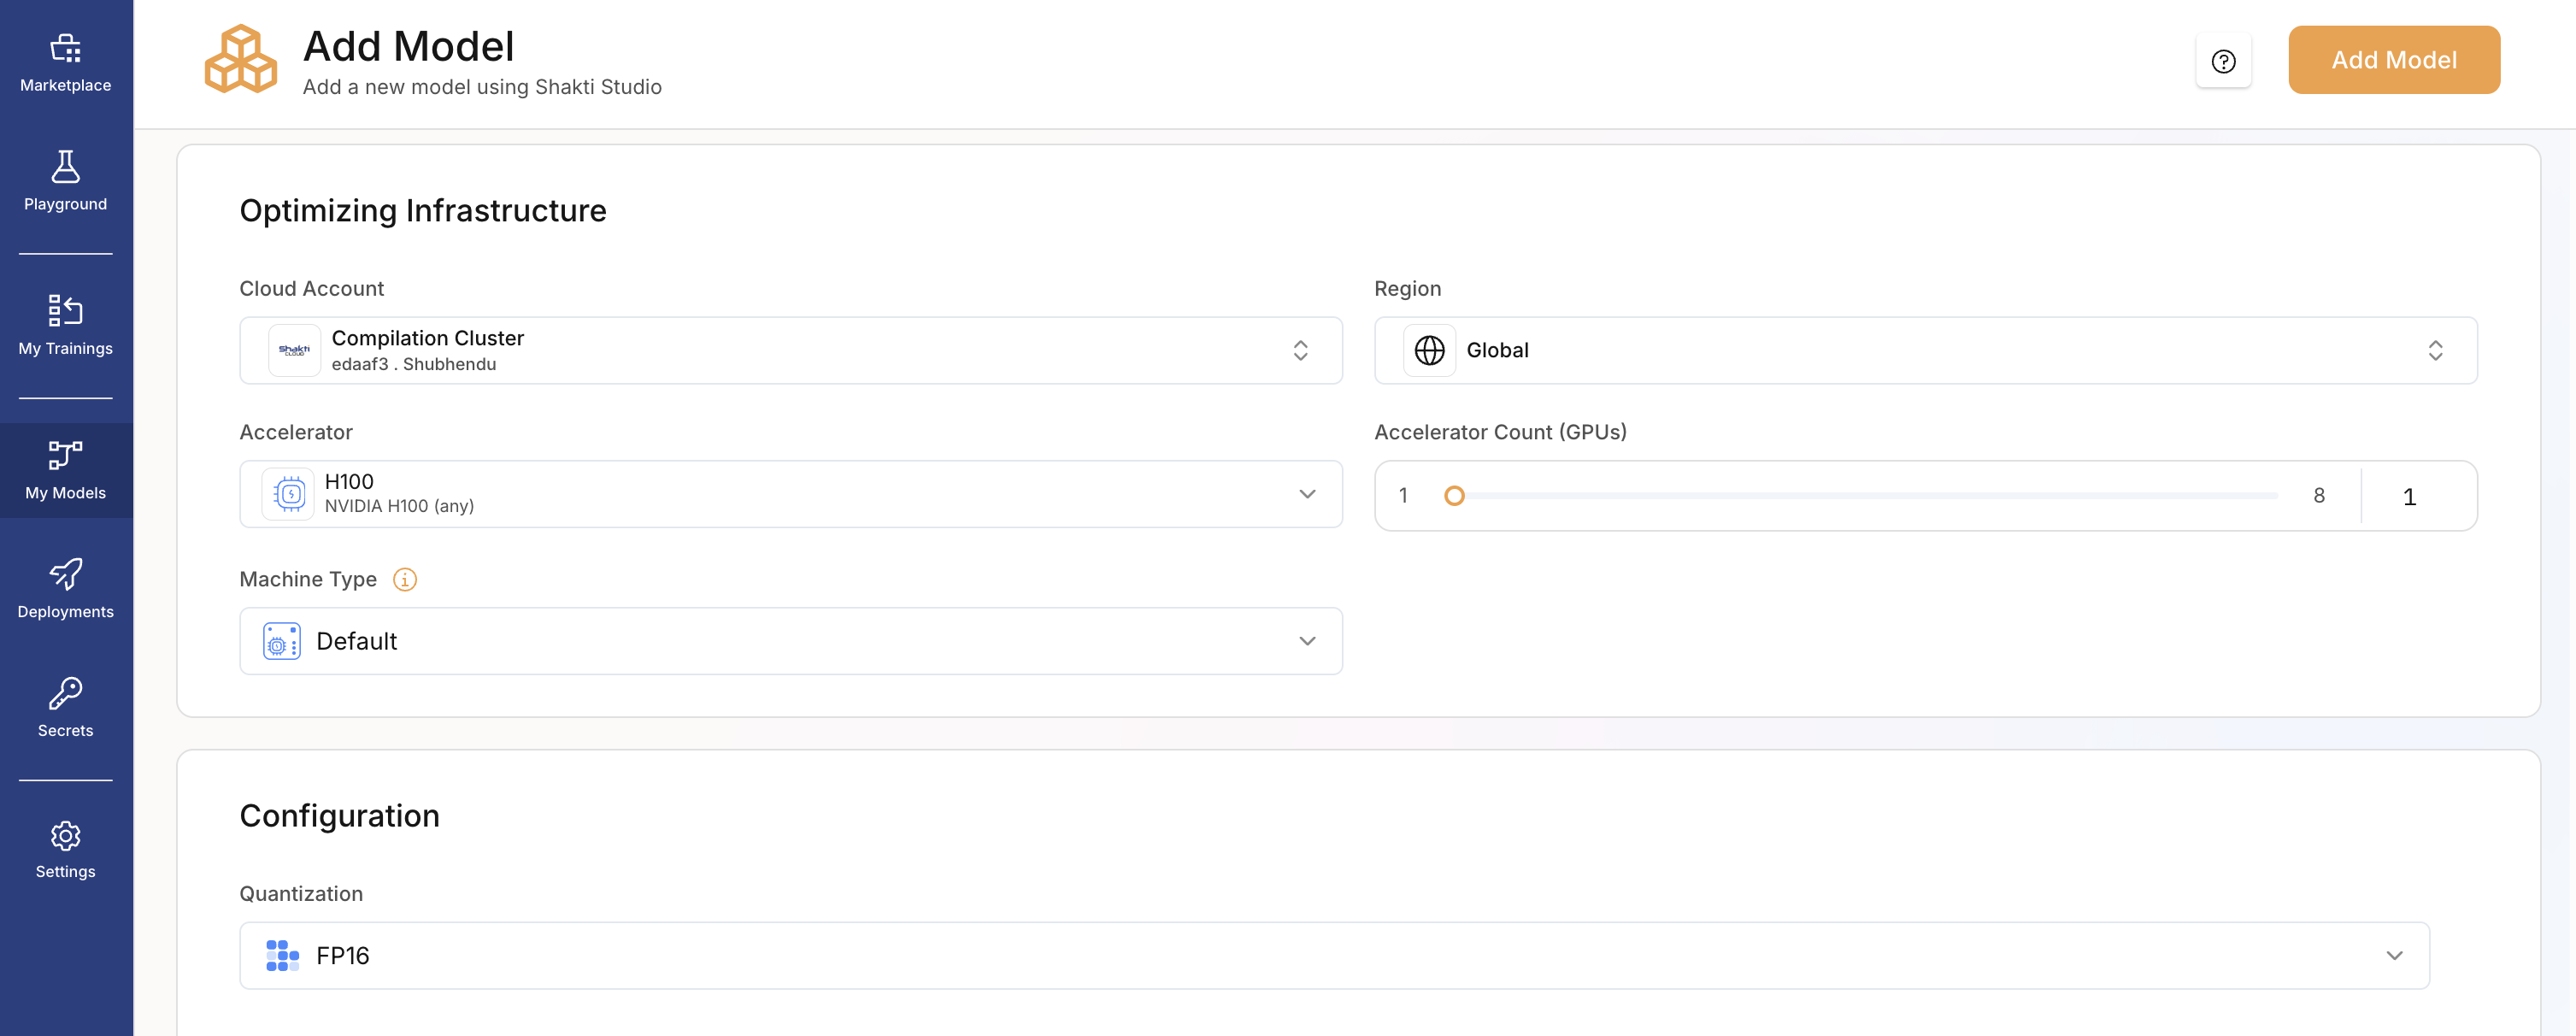Click the Add Model cubes logo

(x=241, y=60)
